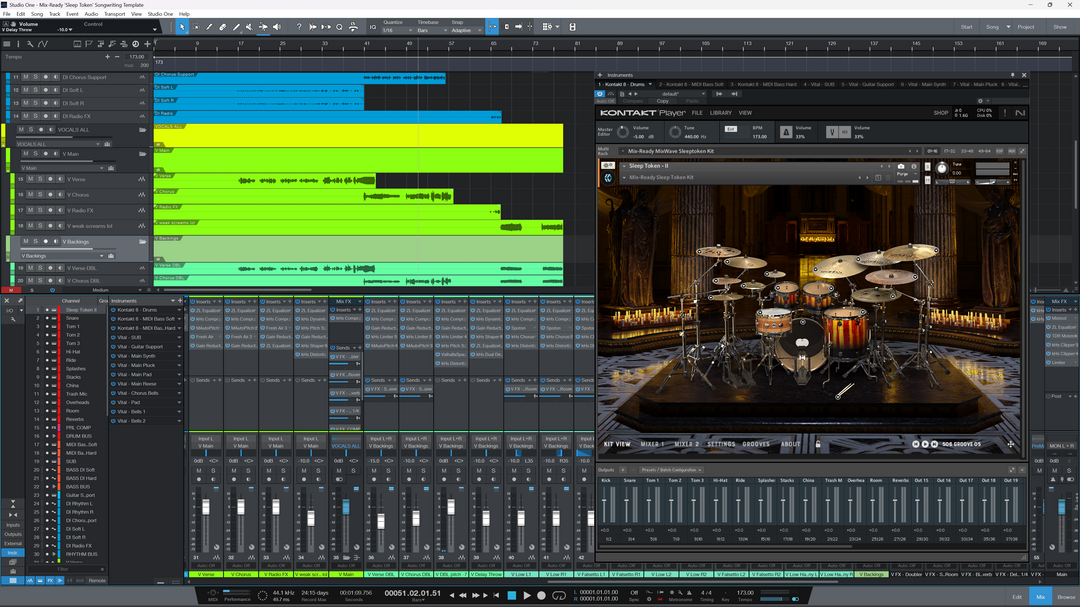
Task: Mute the V Verse track
Action: 30,179
